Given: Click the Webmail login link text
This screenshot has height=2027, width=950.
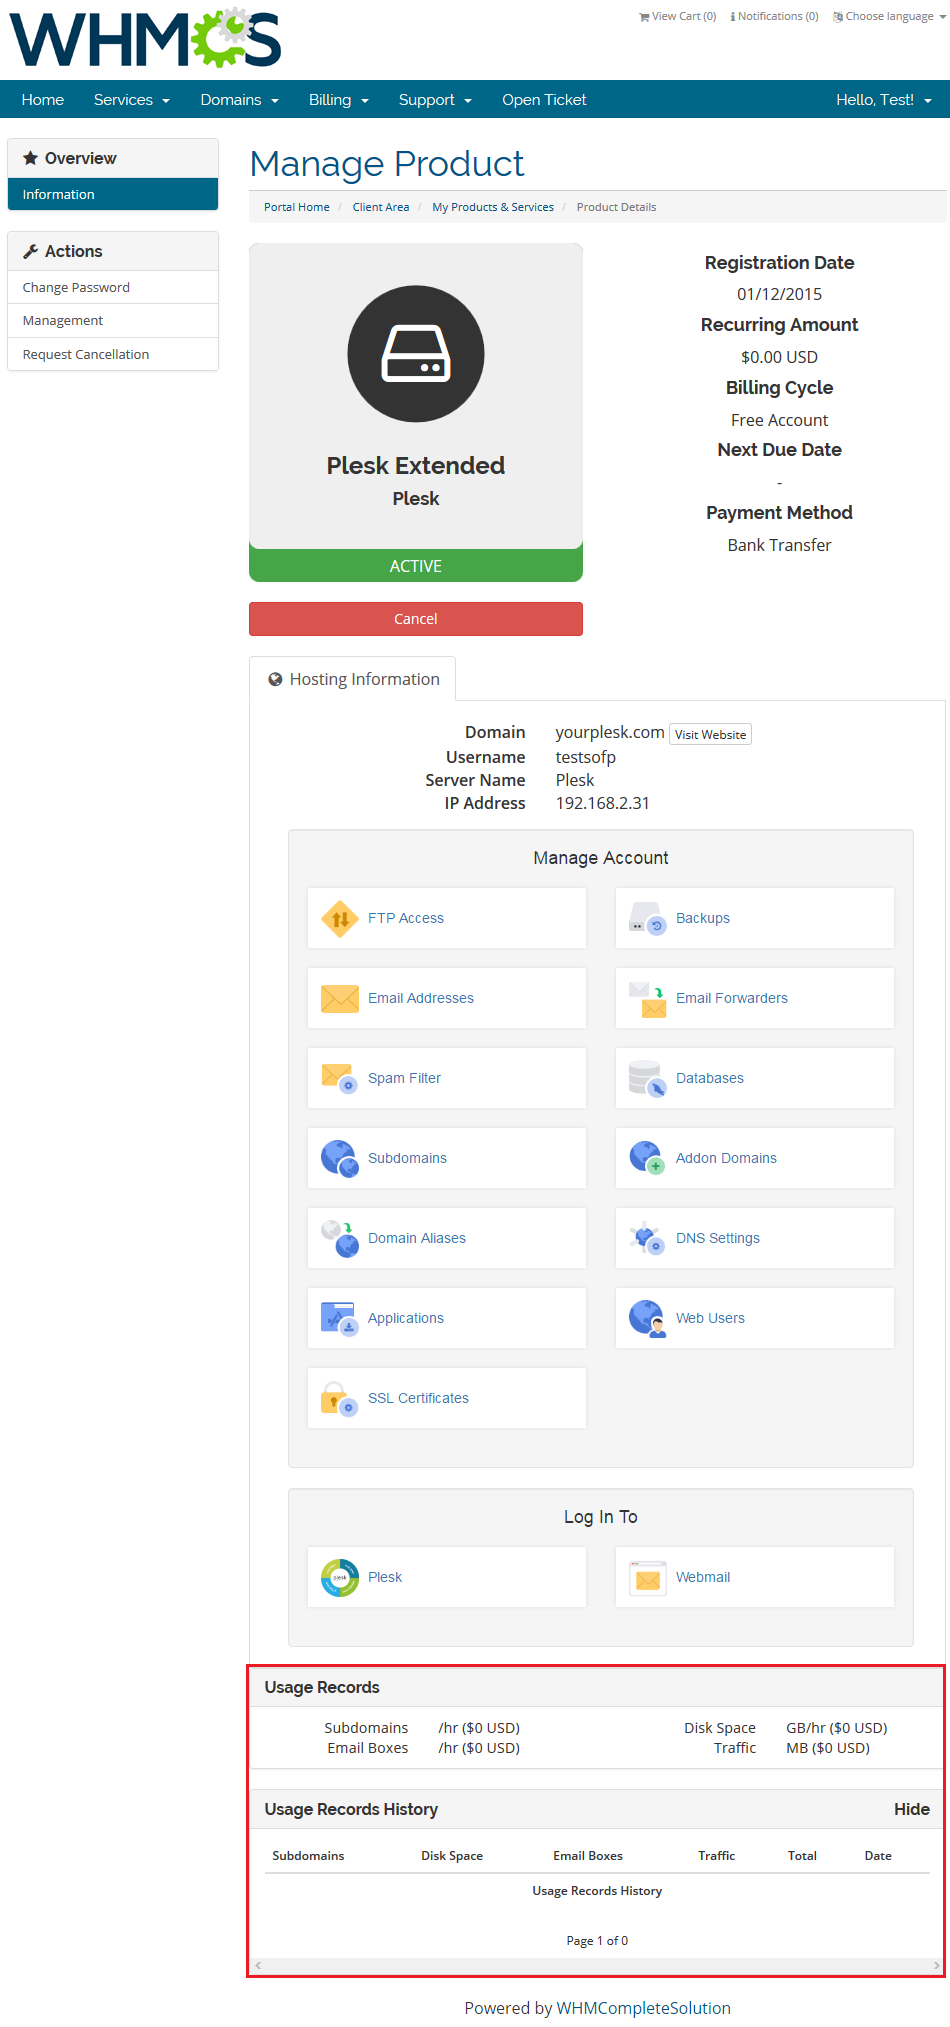Looking at the screenshot, I should 703,1577.
